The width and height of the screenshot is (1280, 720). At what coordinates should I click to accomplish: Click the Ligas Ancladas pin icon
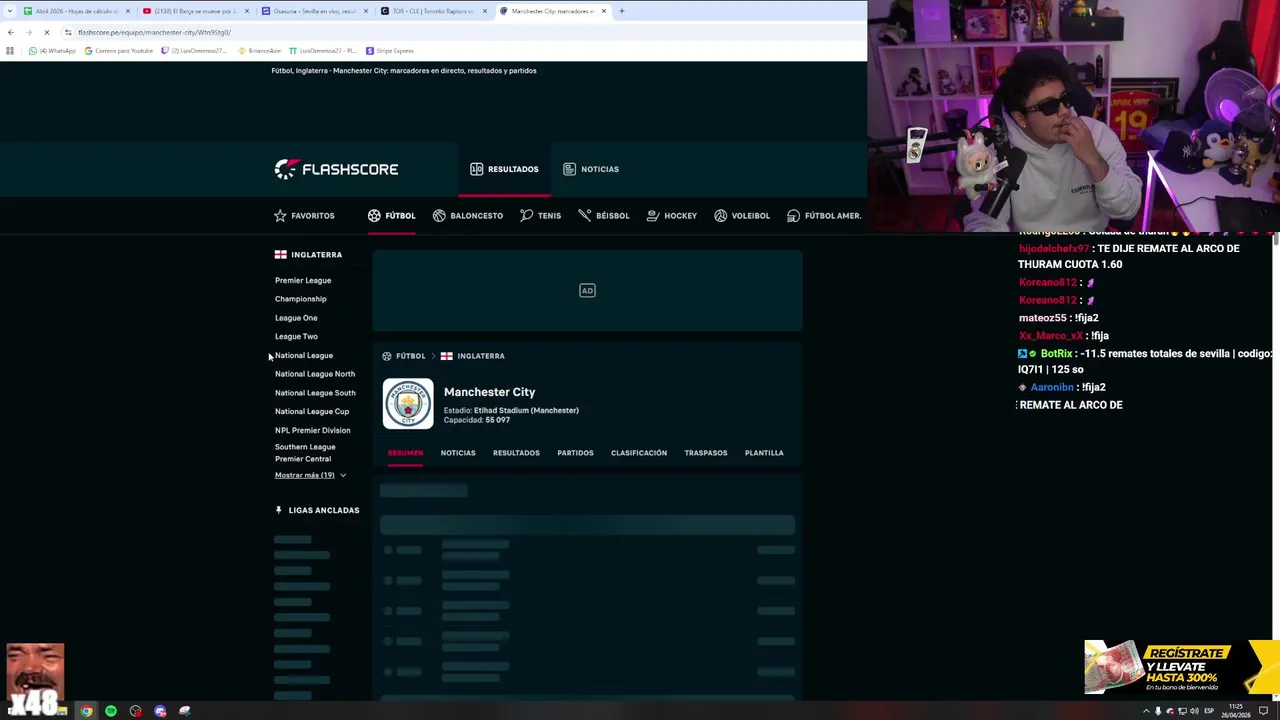point(279,510)
